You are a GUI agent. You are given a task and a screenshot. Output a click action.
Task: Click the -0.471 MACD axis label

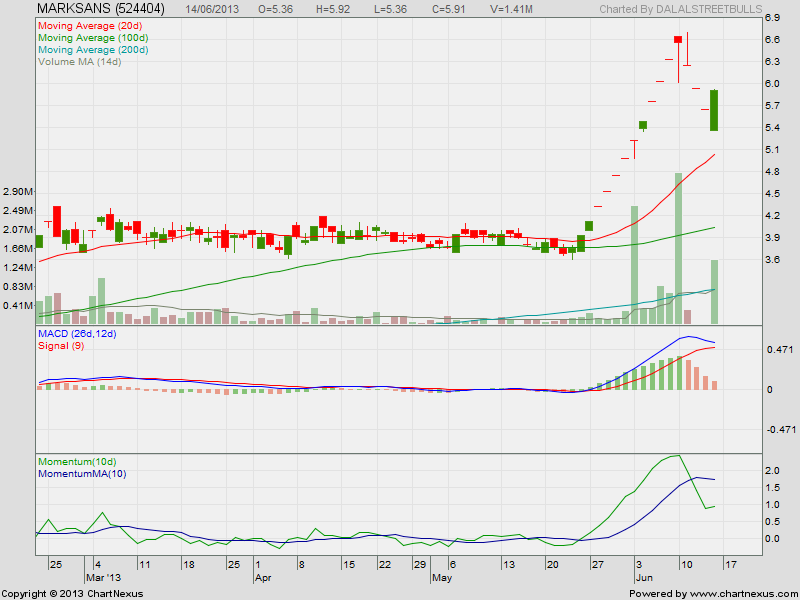pyautogui.click(x=781, y=430)
